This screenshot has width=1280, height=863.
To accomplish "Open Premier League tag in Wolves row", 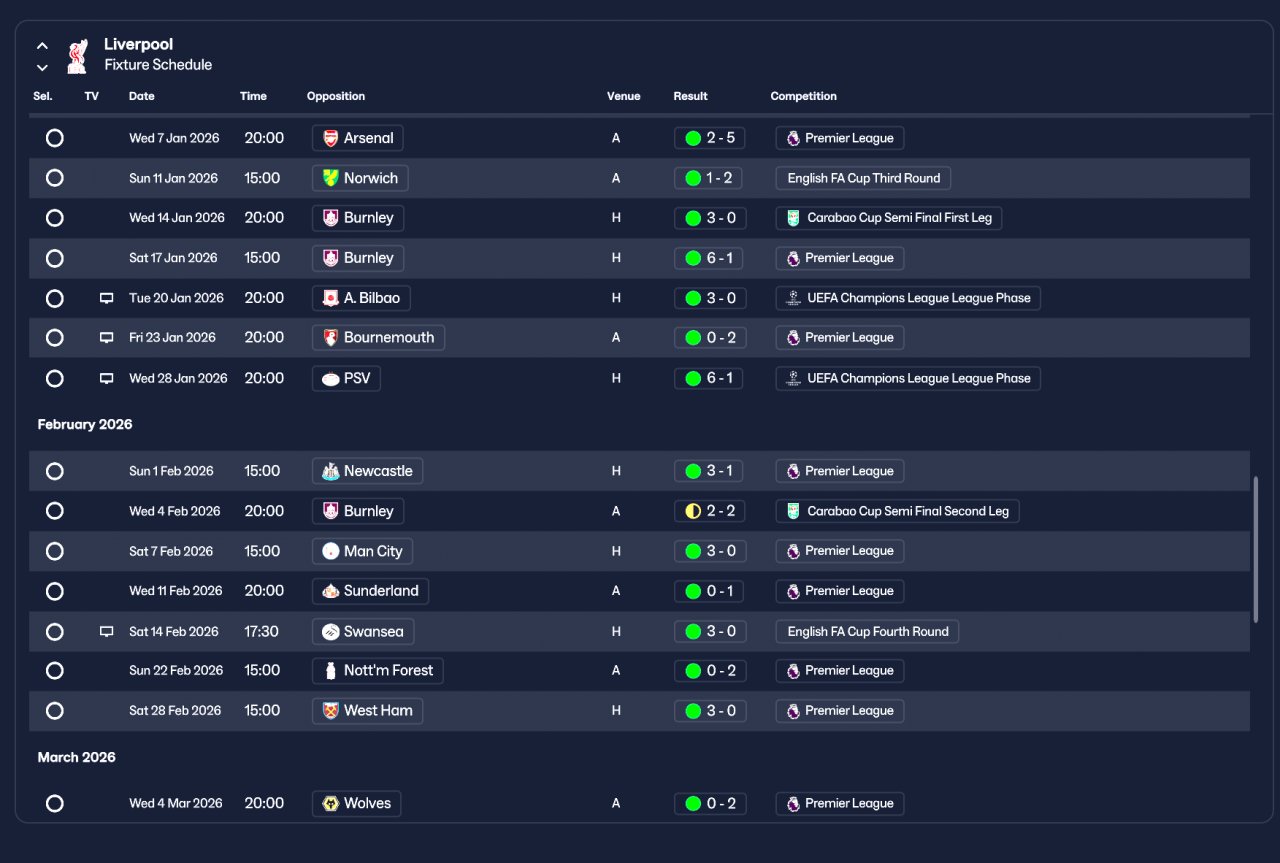I will [x=840, y=804].
